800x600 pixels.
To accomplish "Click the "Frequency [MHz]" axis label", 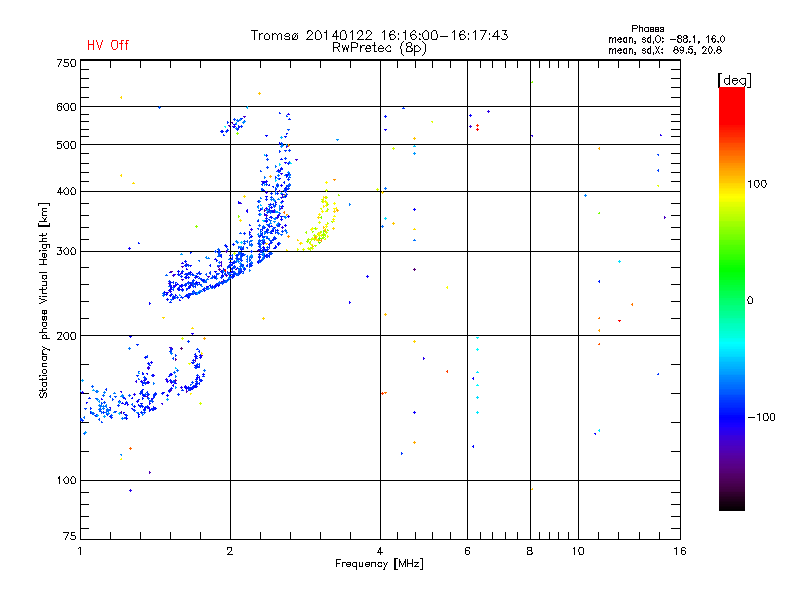I will point(379,564).
